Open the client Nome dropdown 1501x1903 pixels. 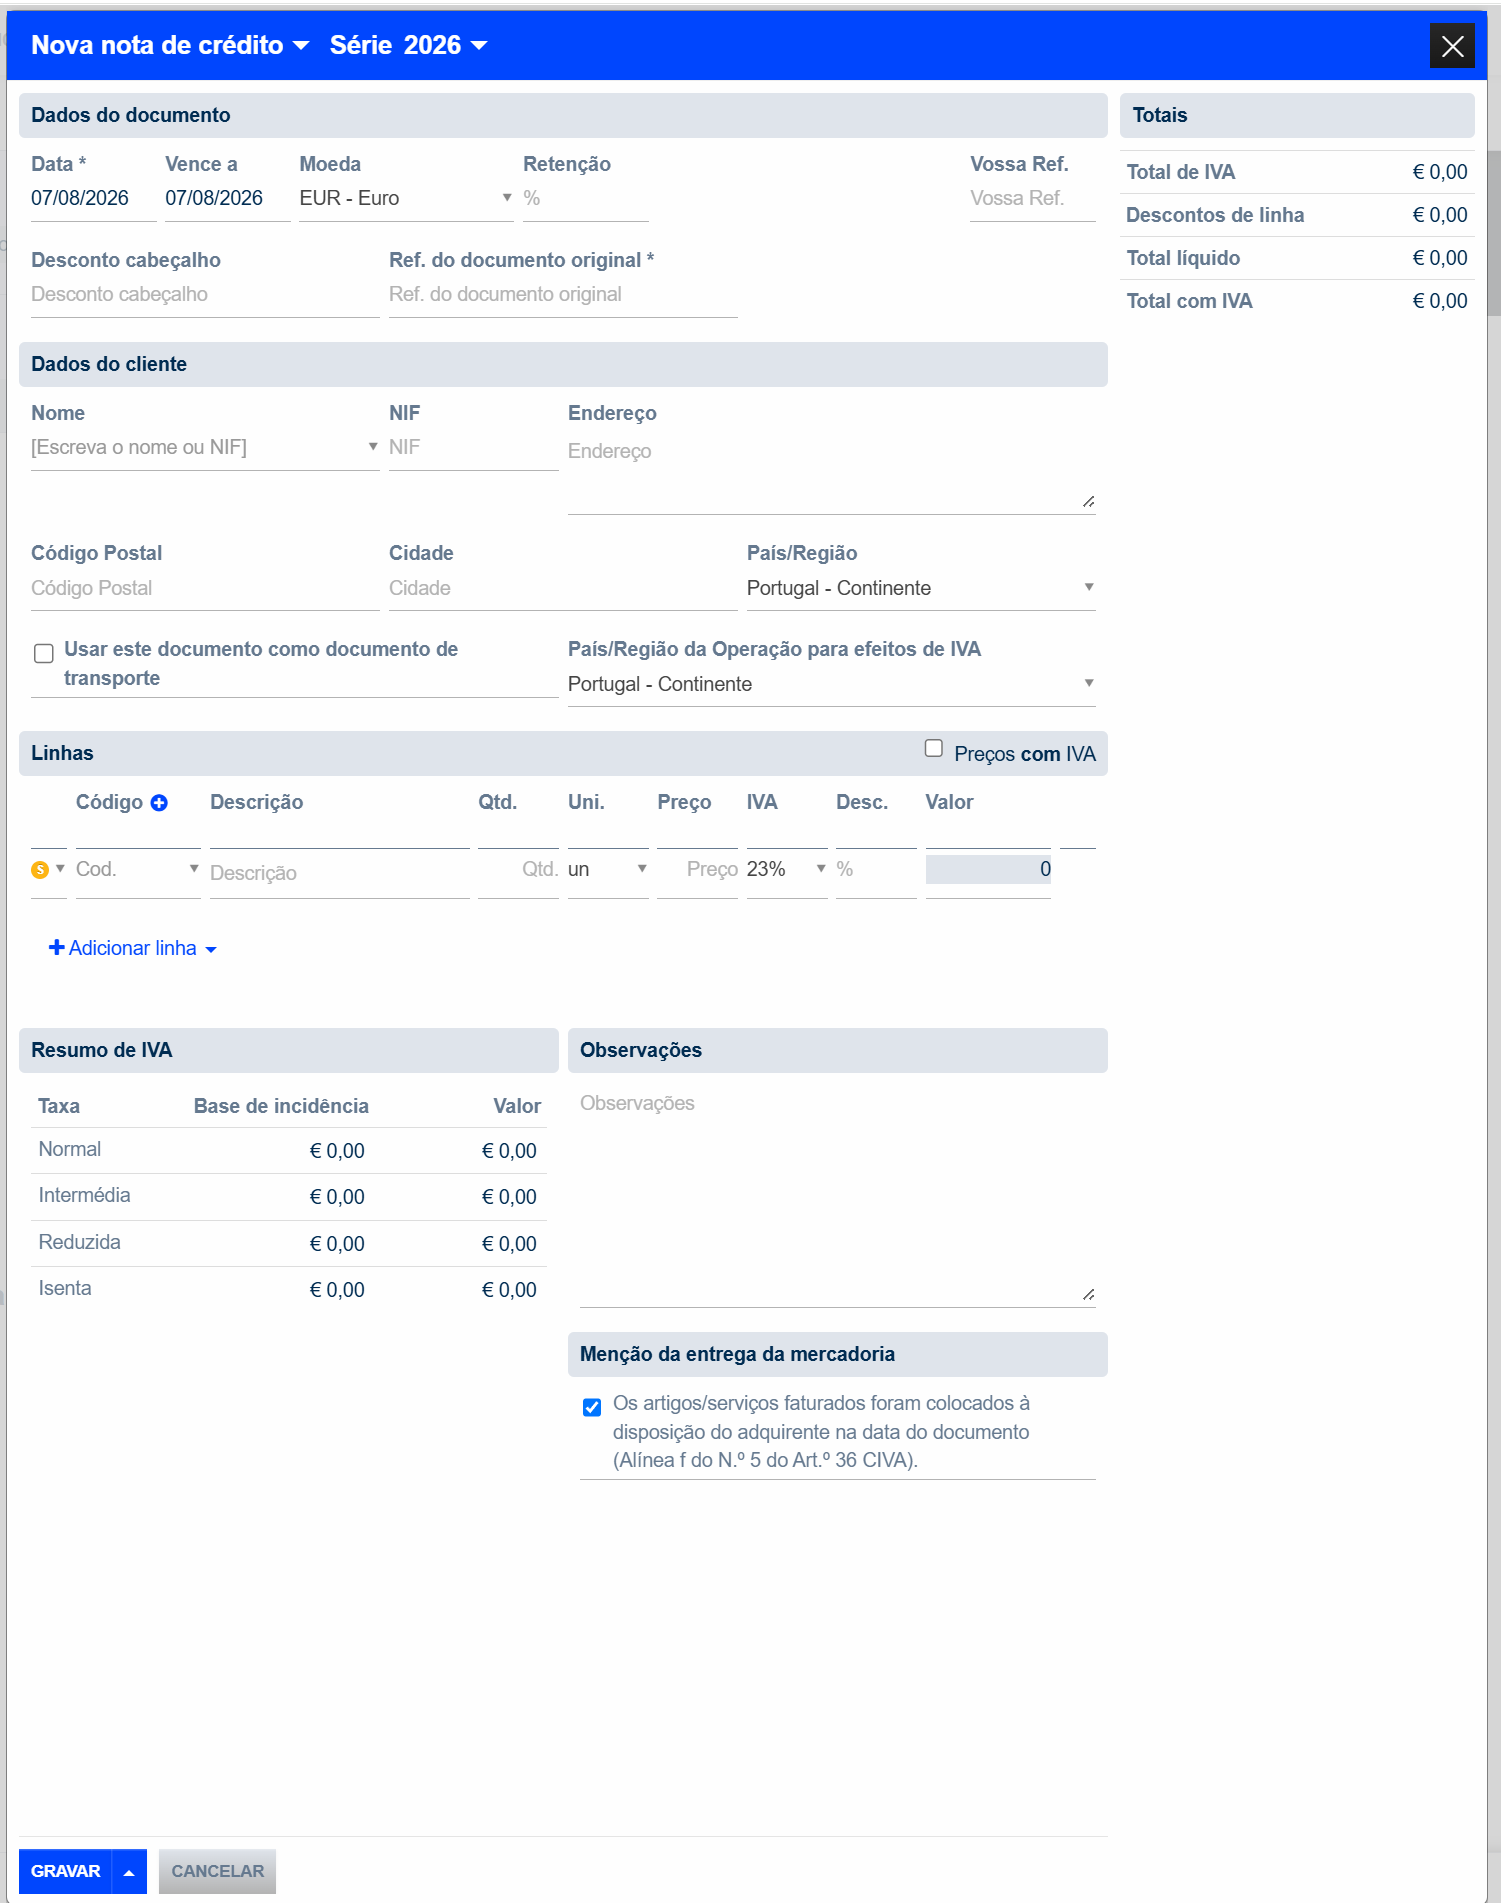[205, 447]
